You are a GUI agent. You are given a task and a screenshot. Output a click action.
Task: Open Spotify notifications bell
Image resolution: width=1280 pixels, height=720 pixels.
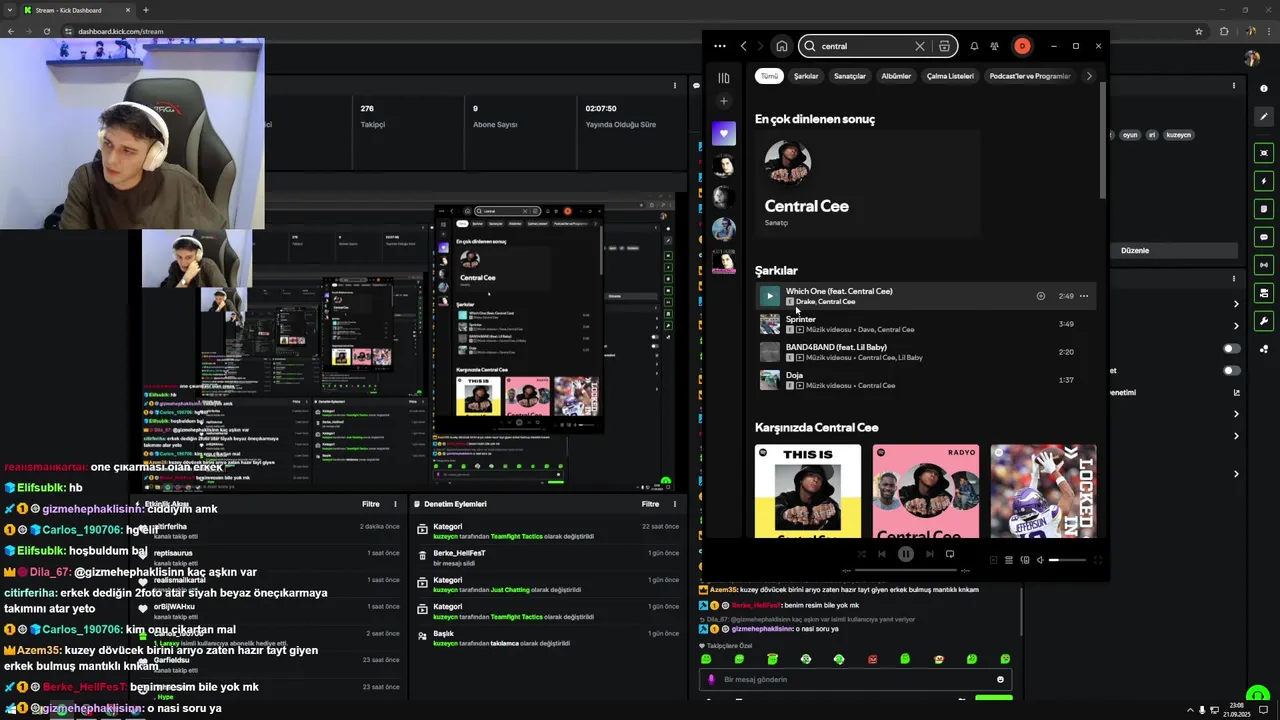(x=974, y=46)
